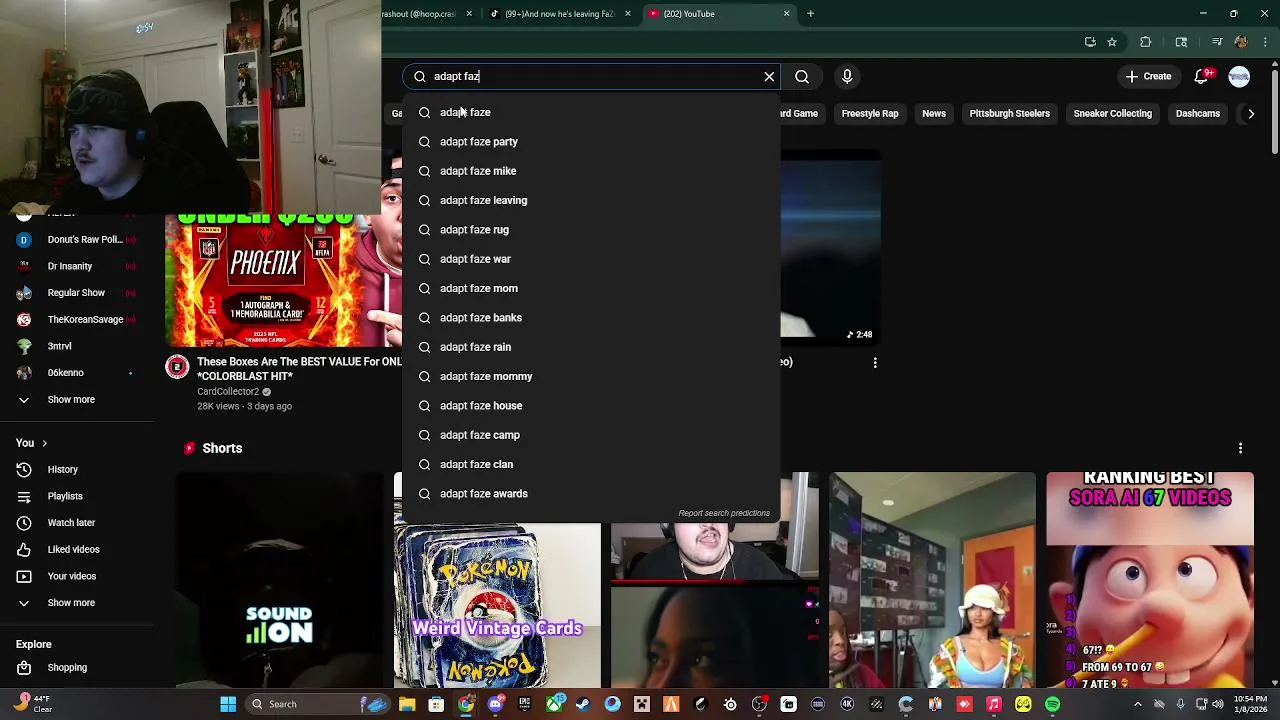1280x720 pixels.
Task: Open Discord from the taskbar
Action: coord(495,704)
